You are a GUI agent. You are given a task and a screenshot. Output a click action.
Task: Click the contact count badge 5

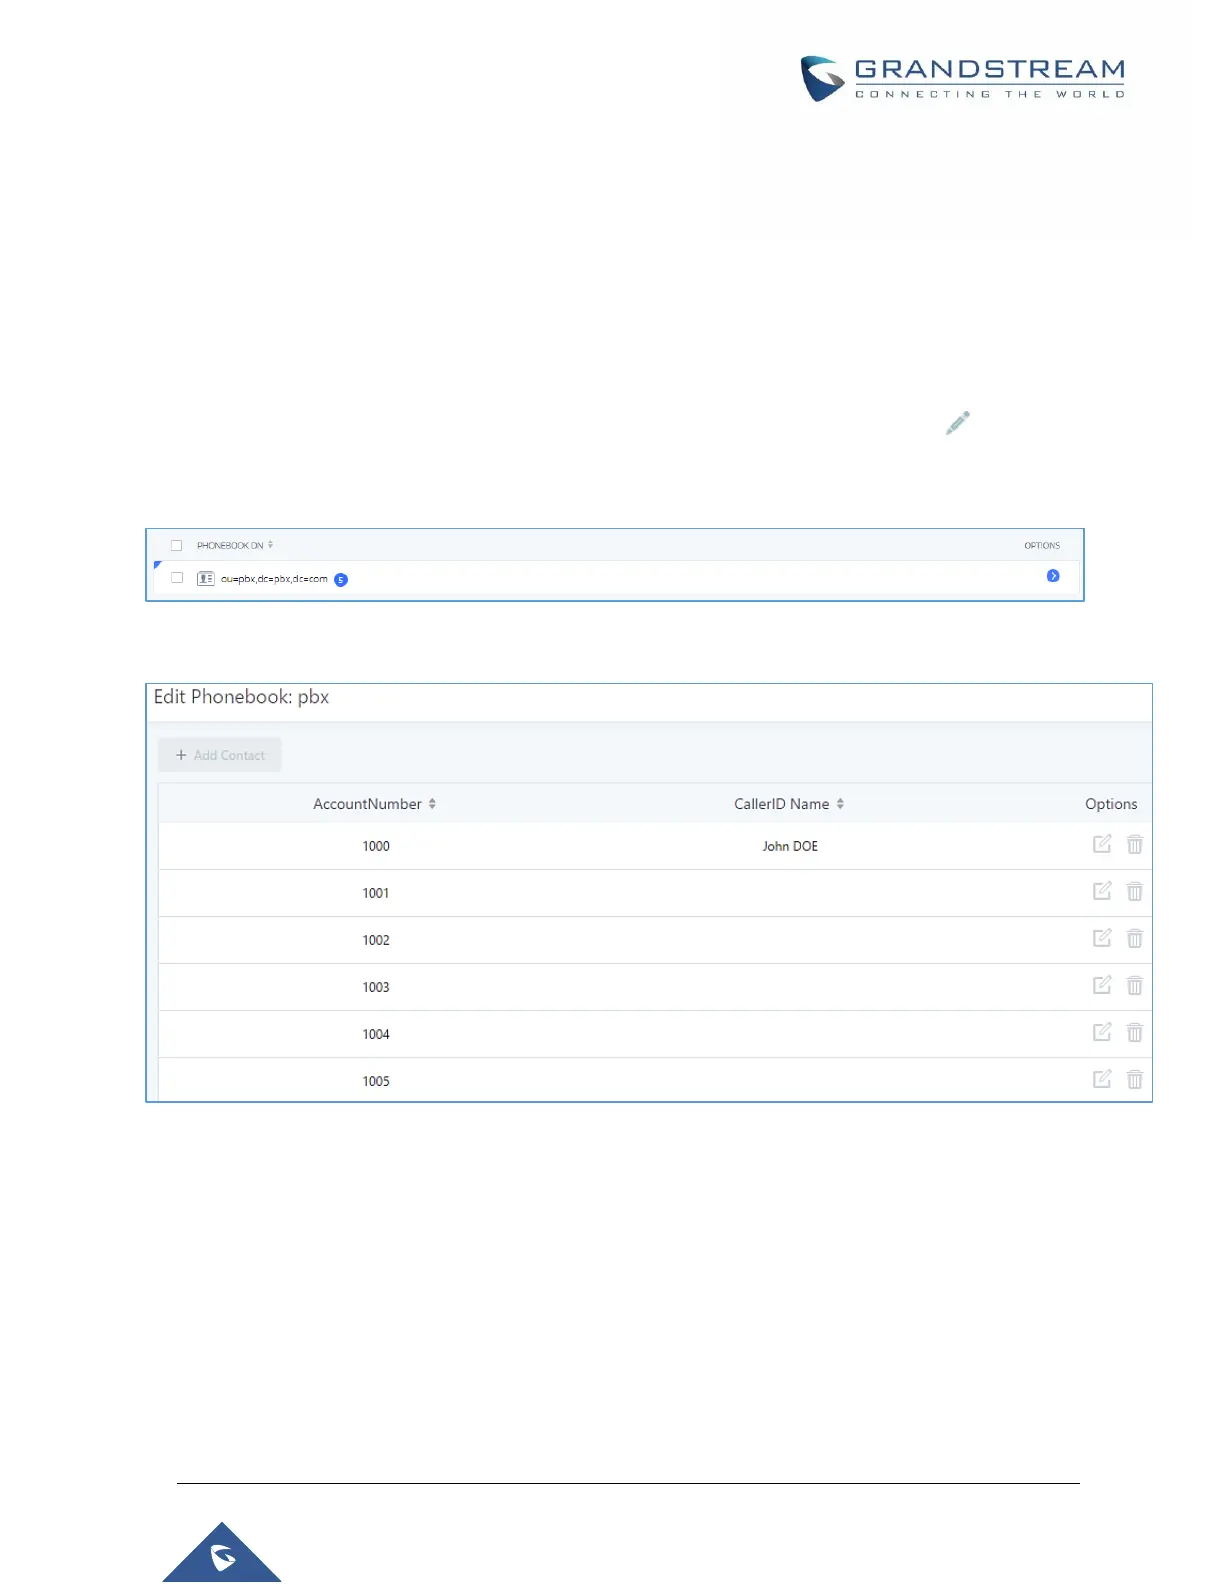(341, 580)
